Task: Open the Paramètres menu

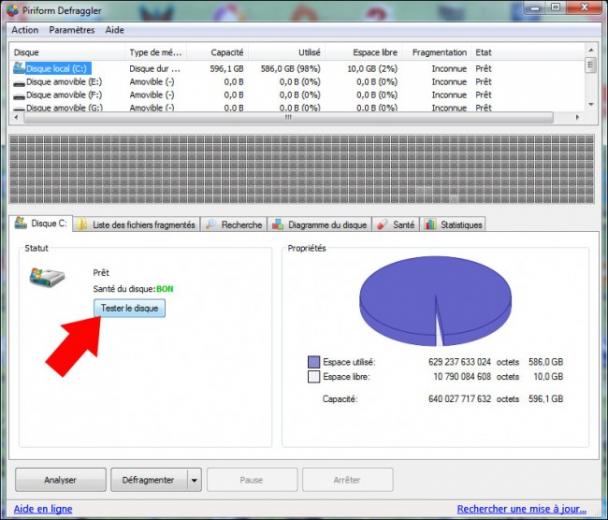Action: (x=72, y=30)
